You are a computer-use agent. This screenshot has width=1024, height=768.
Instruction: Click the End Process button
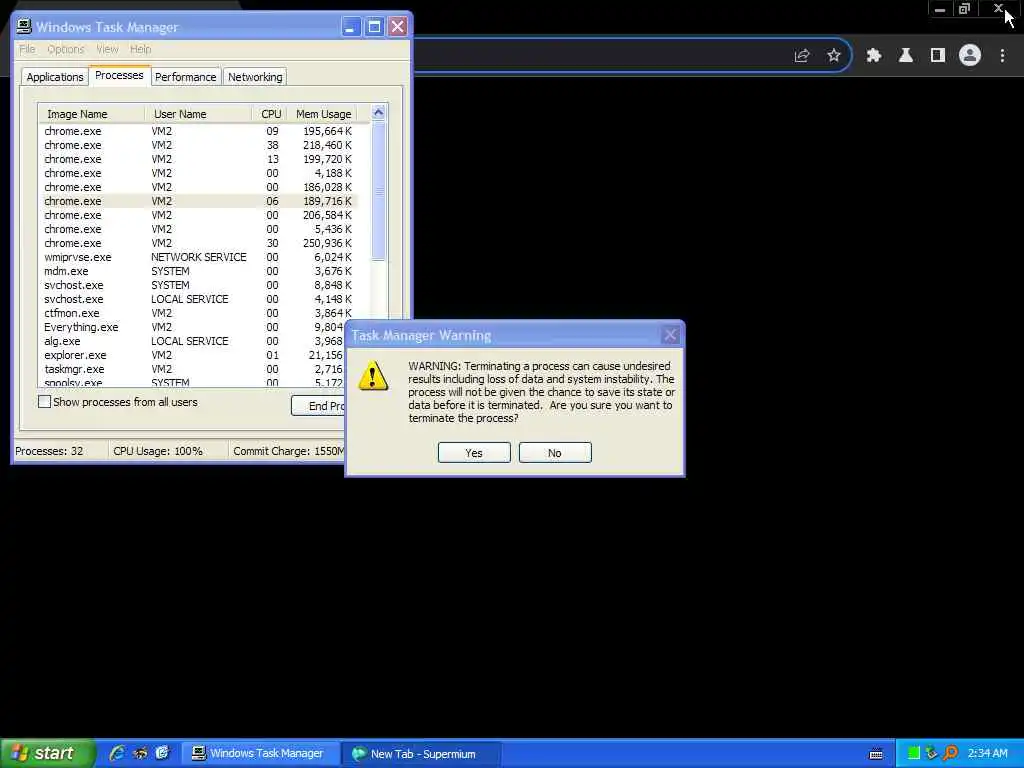pyautogui.click(x=318, y=406)
